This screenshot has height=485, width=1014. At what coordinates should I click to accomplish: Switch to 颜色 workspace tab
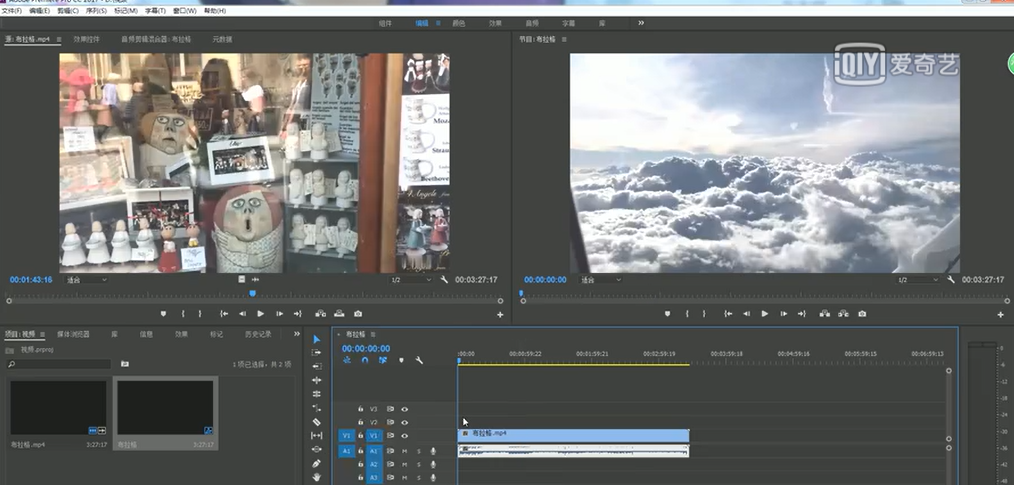[x=458, y=23]
